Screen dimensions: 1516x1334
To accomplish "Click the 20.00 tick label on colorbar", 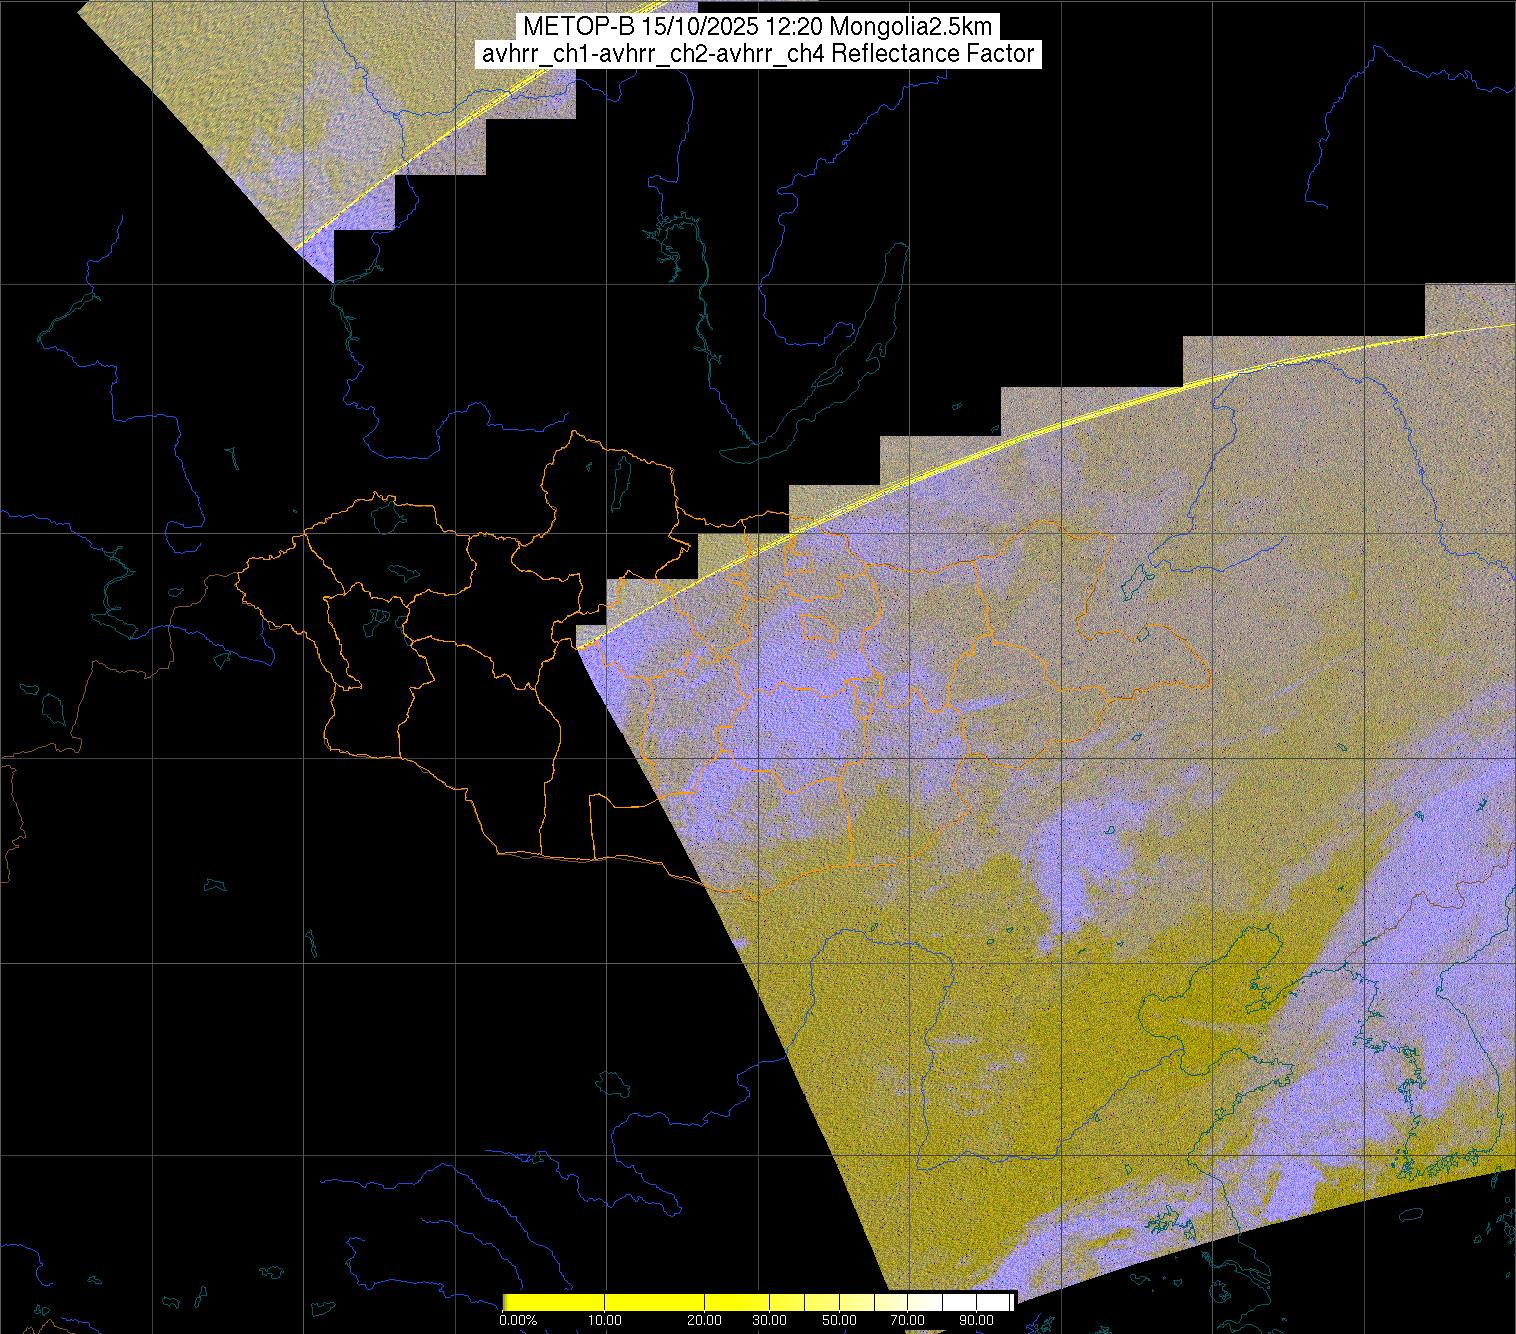I will coord(704,1321).
